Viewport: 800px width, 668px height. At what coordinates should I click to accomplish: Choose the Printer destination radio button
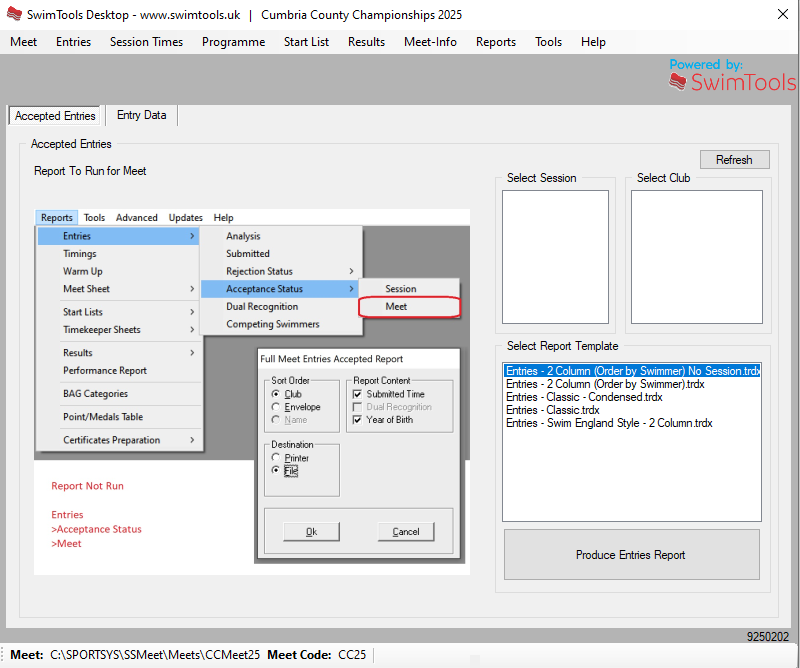[x=276, y=458]
